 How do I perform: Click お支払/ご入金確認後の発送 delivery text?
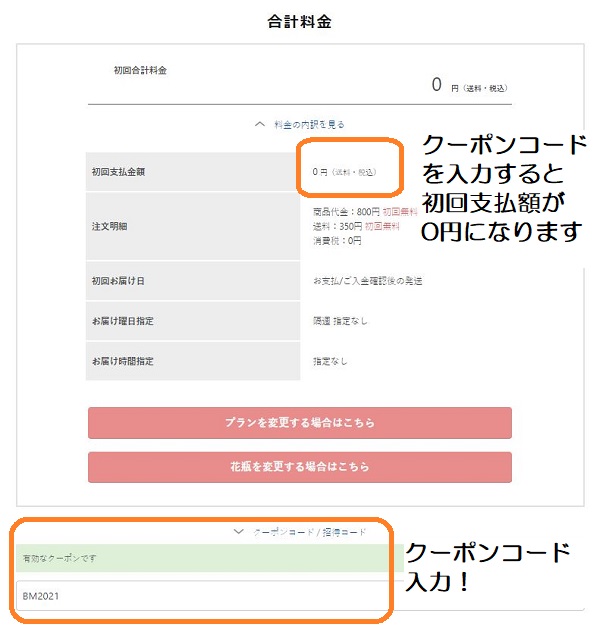(x=368, y=281)
